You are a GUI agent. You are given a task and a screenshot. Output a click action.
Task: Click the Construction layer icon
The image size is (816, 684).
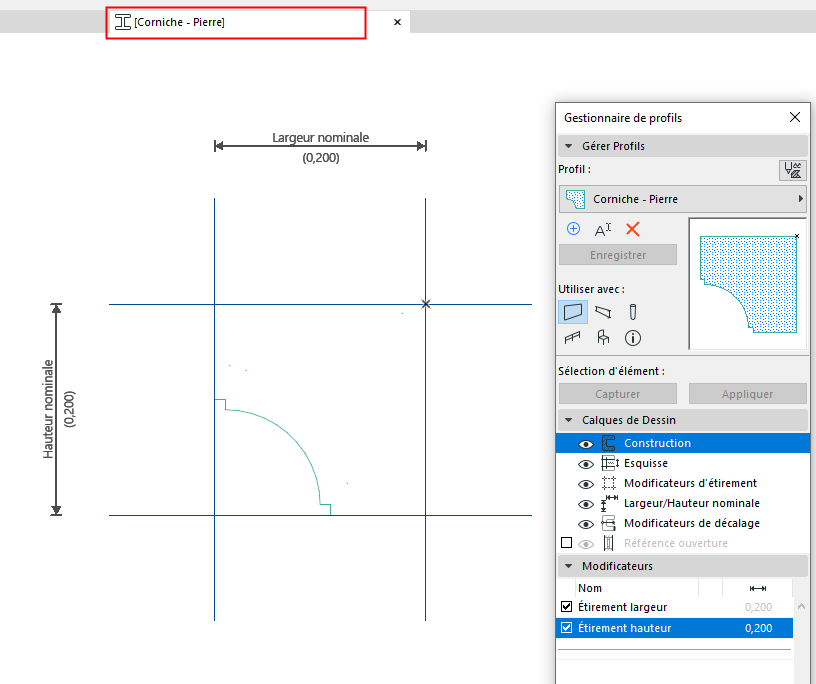click(x=608, y=443)
